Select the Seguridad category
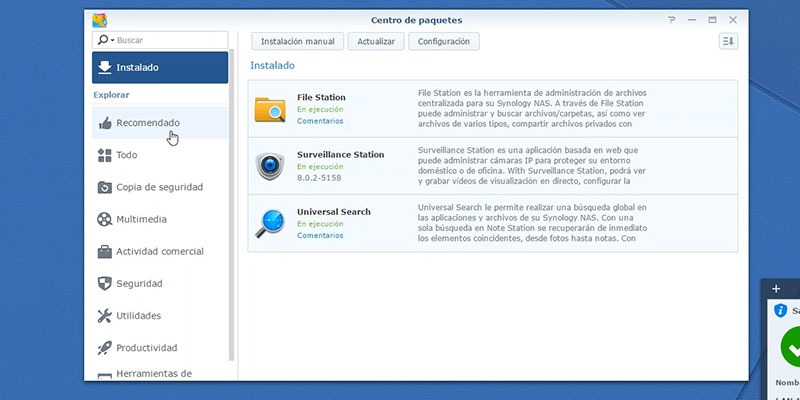 point(160,284)
